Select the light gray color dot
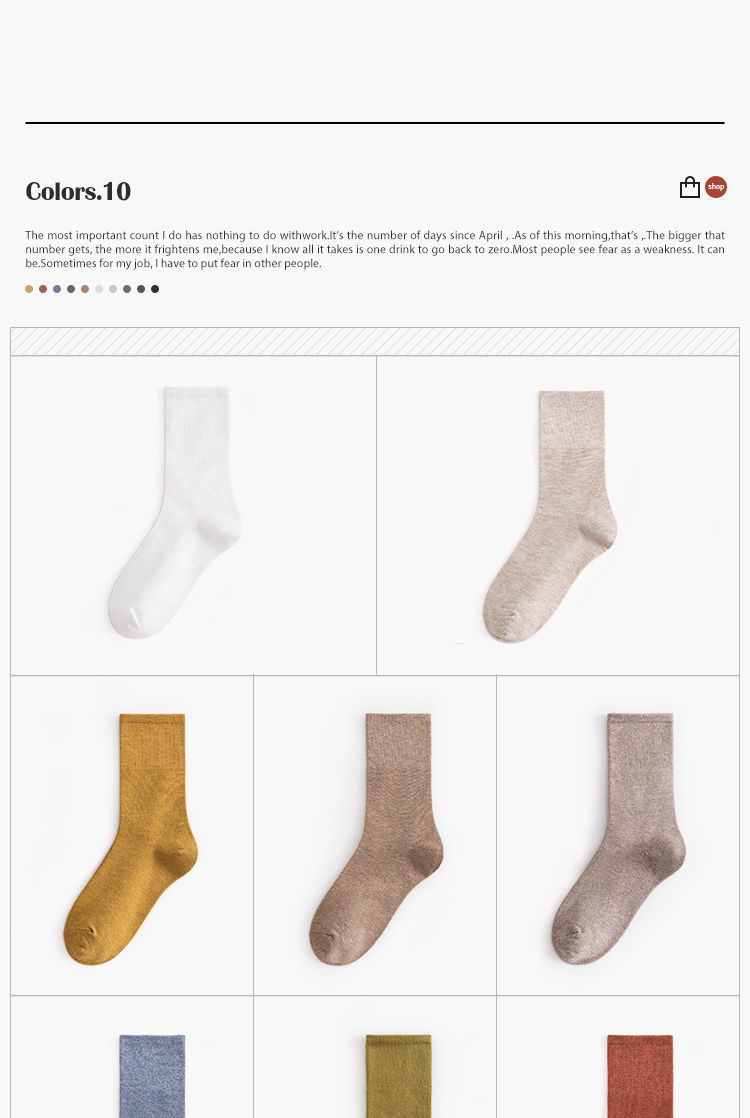Viewport: 750px width, 1118px height. [x=113, y=289]
